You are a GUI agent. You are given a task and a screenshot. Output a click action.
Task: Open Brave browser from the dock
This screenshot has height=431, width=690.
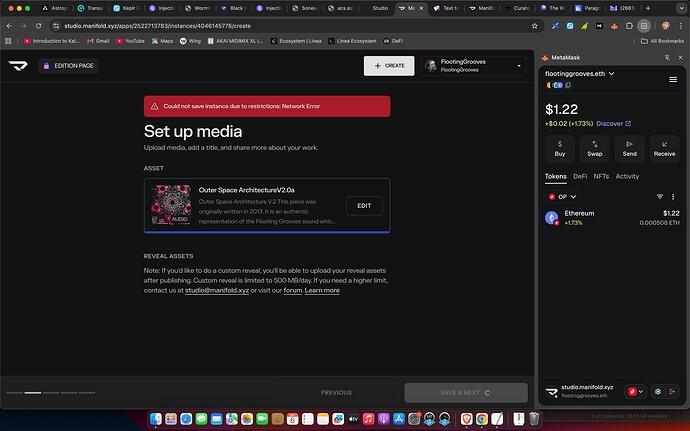(x=466, y=419)
